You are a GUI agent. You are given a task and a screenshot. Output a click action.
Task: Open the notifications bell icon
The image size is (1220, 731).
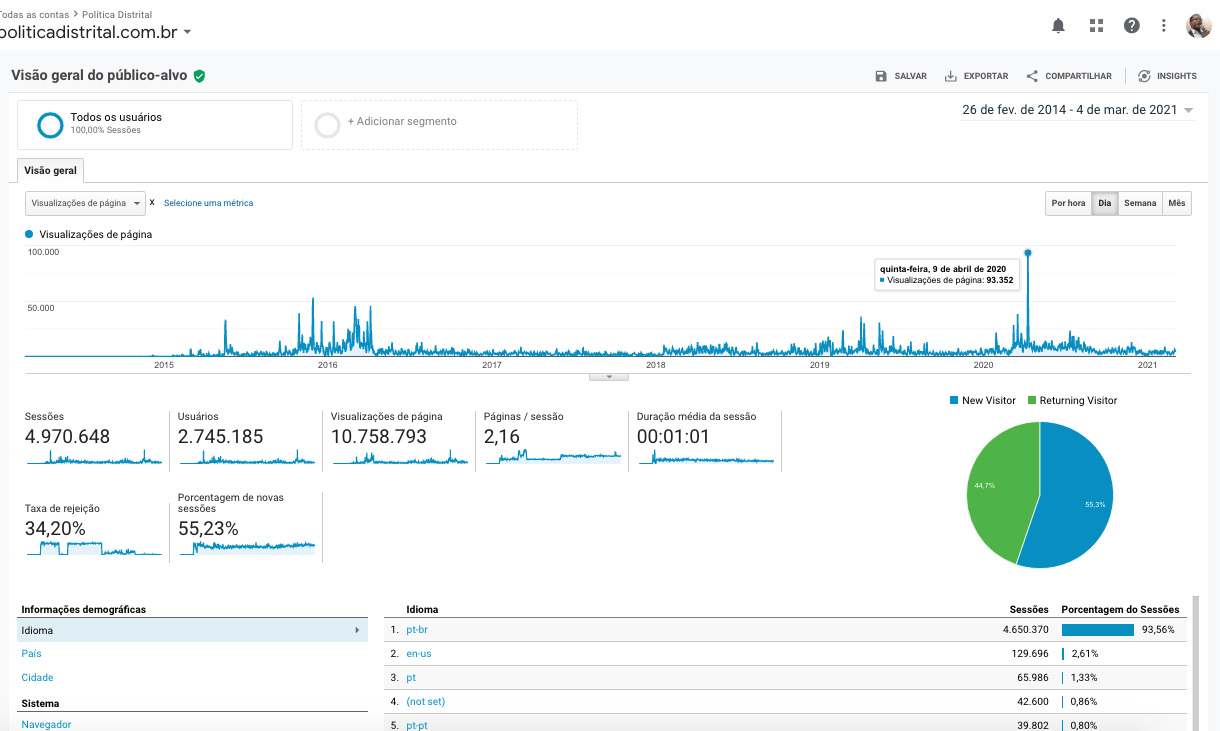[1059, 26]
